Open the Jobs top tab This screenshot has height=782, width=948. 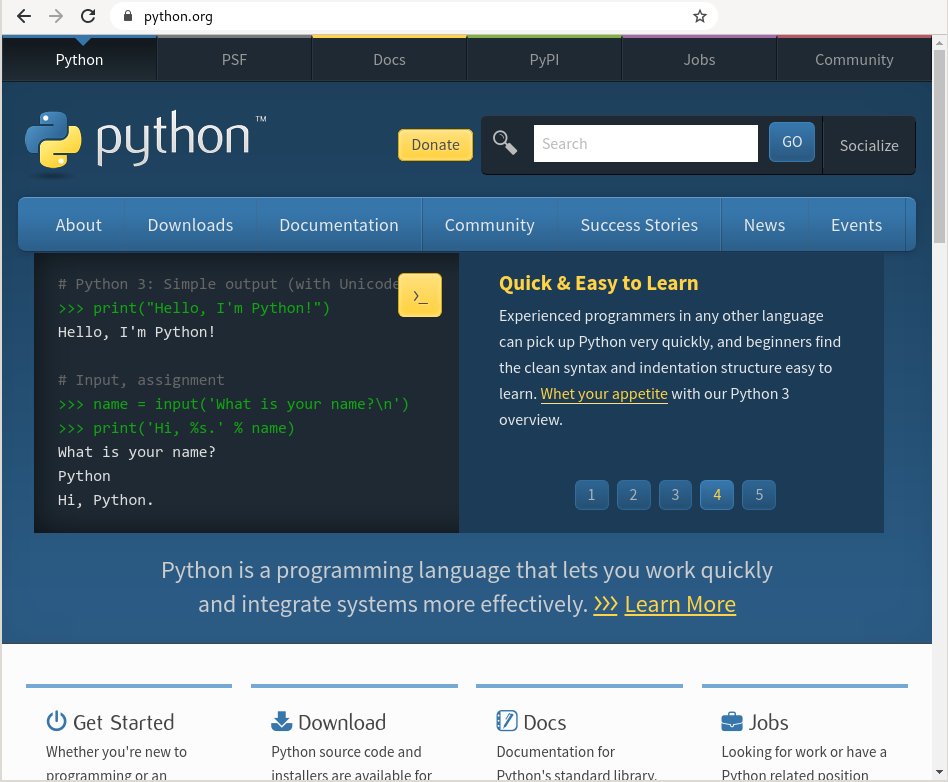[x=699, y=59]
